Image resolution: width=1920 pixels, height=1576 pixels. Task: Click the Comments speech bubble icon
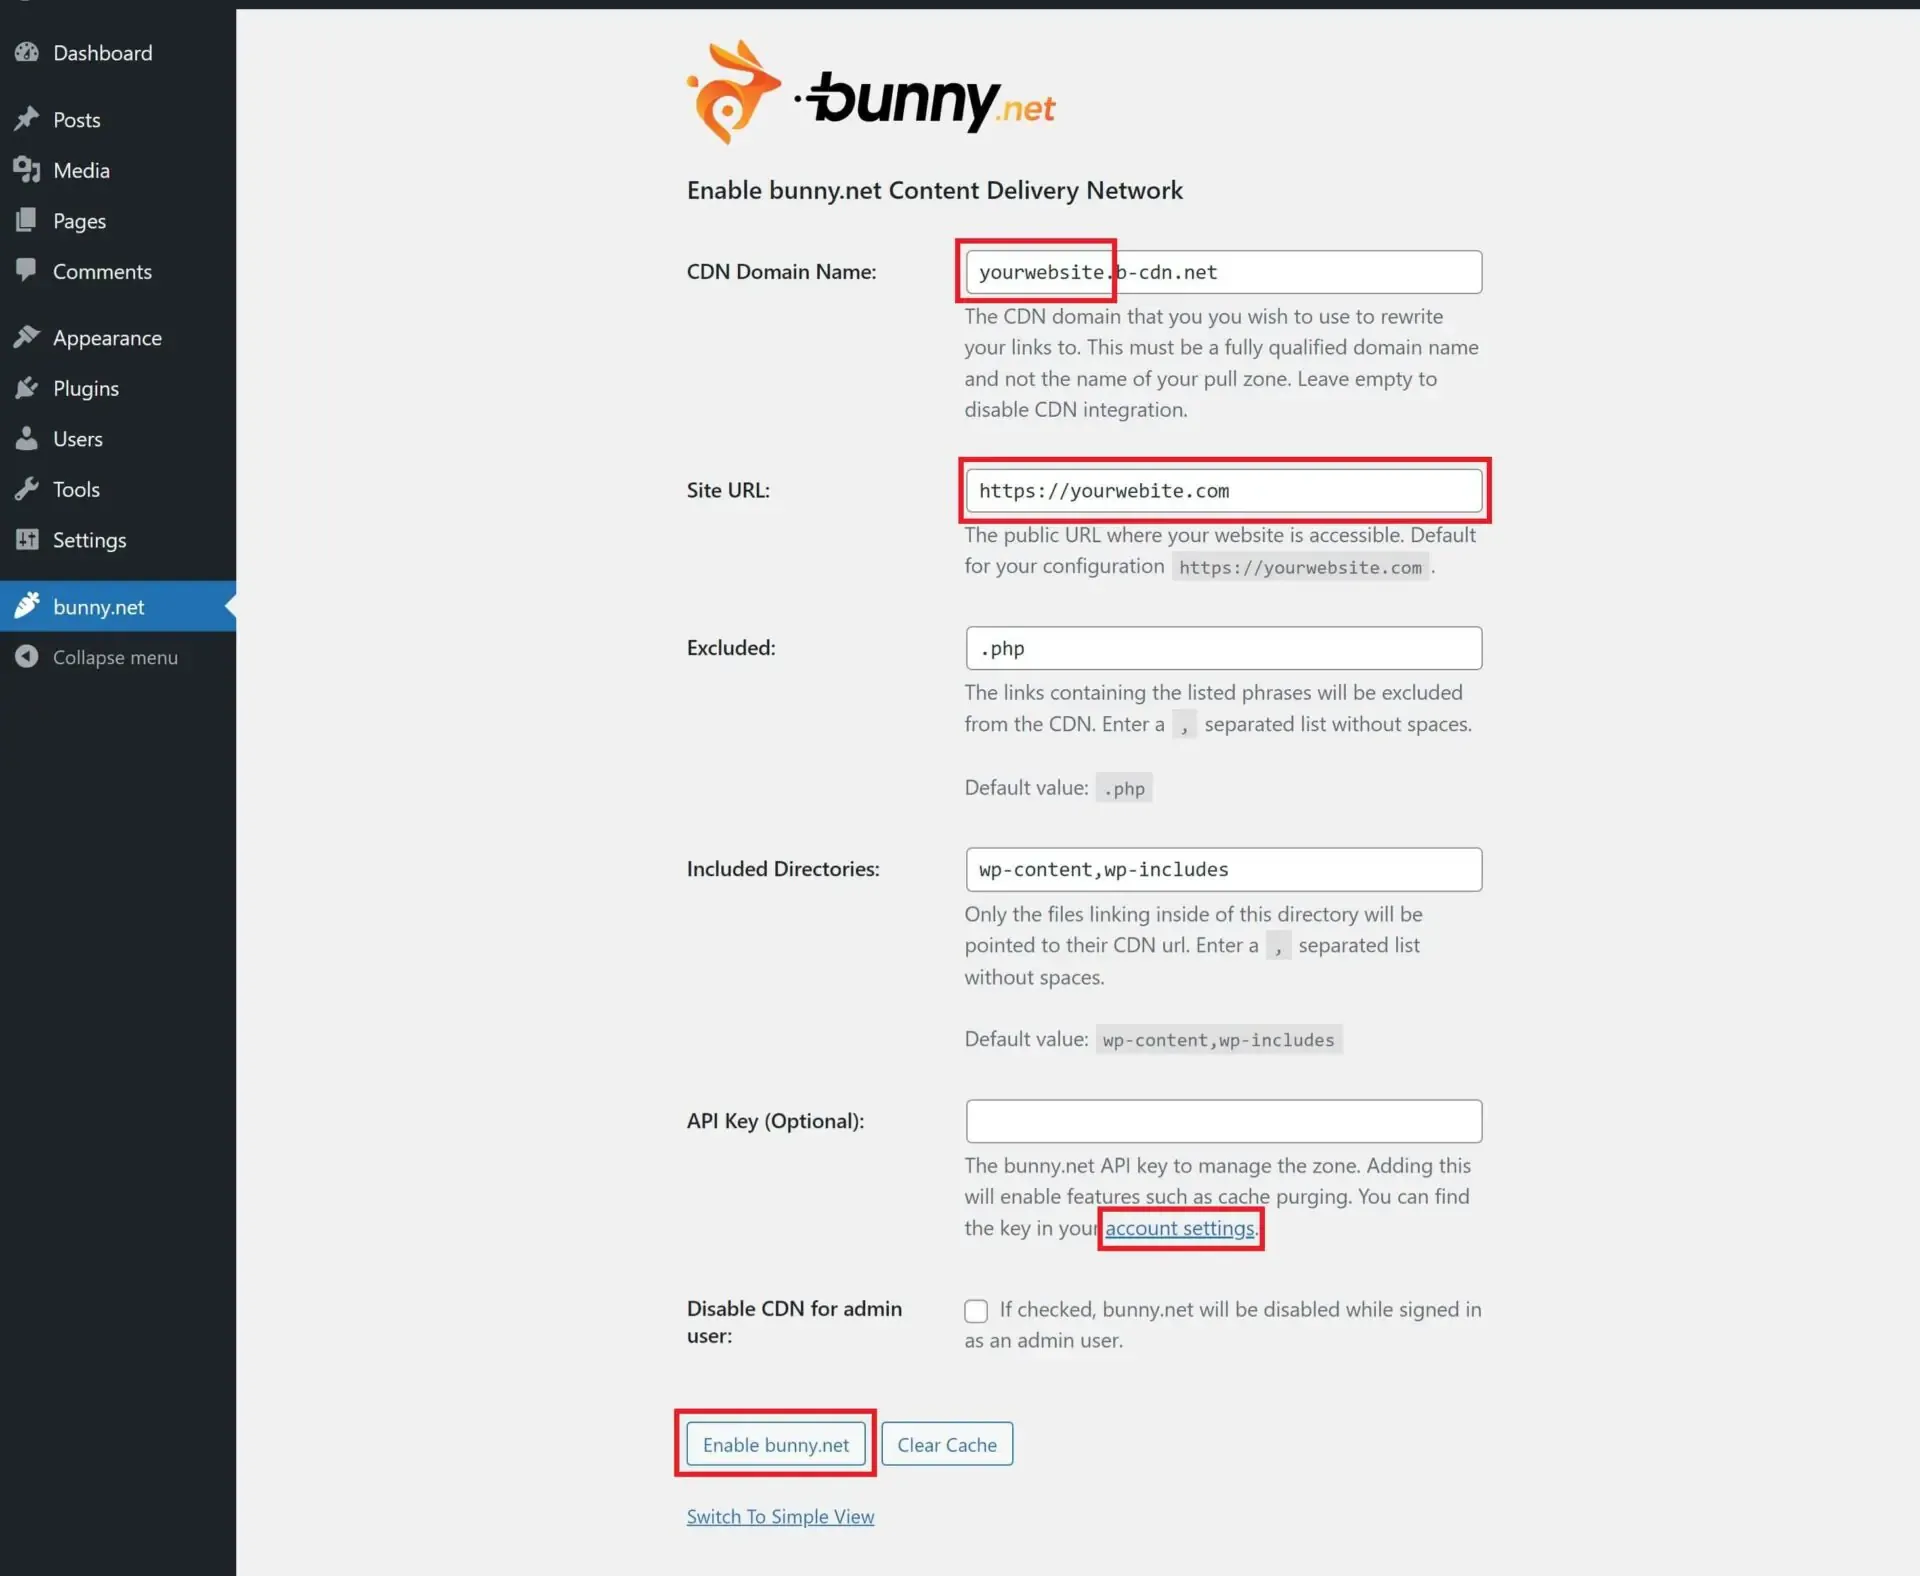(27, 270)
